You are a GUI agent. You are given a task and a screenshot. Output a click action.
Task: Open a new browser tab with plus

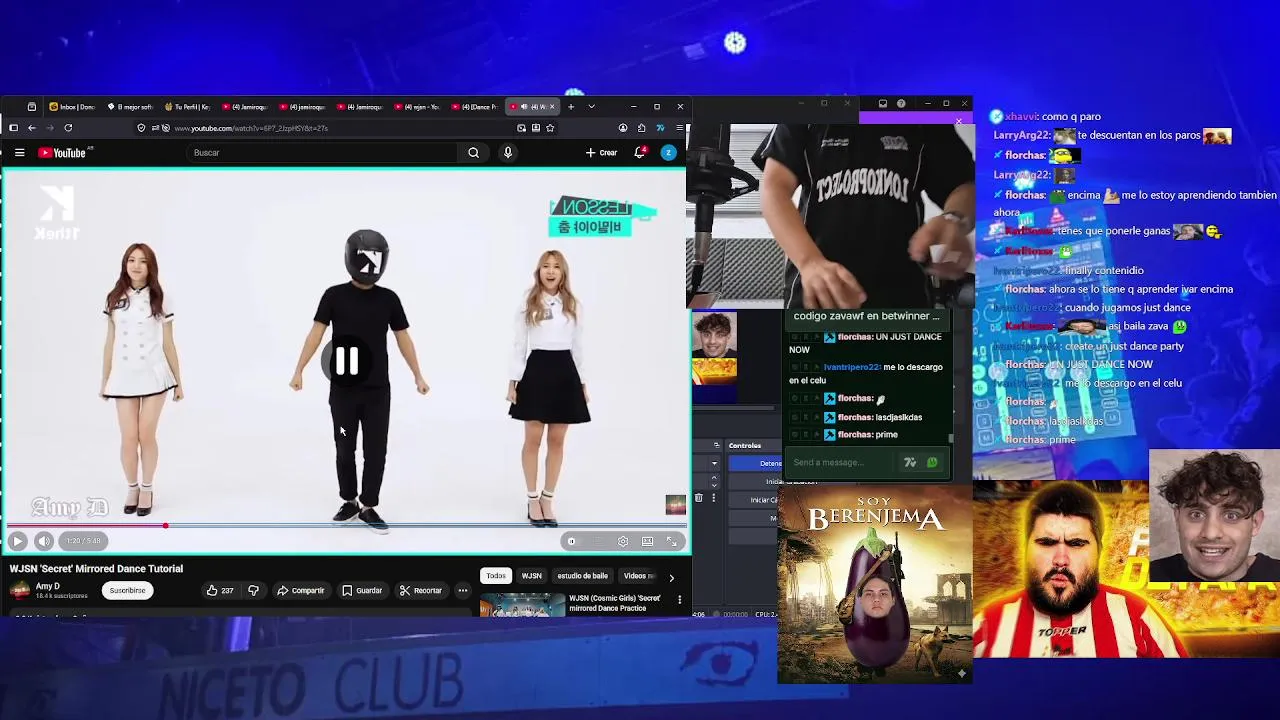pyautogui.click(x=571, y=106)
